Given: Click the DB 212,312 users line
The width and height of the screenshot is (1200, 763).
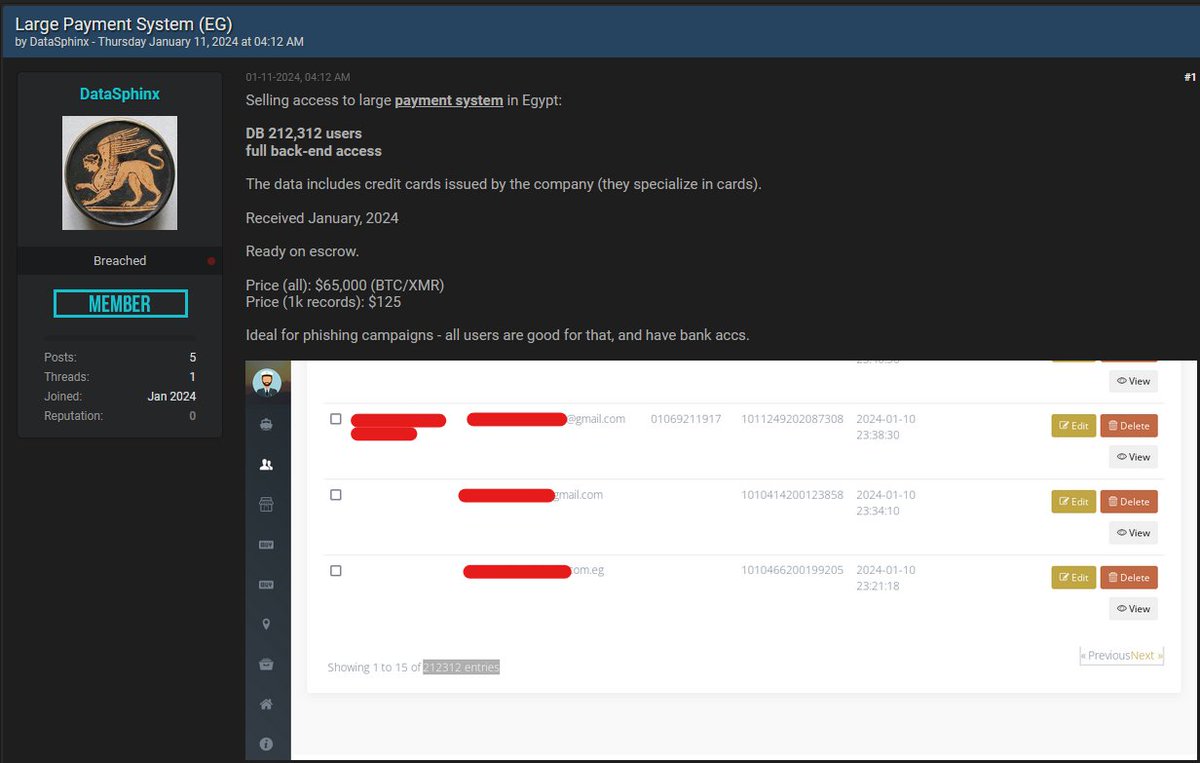Looking at the screenshot, I should pos(304,133).
